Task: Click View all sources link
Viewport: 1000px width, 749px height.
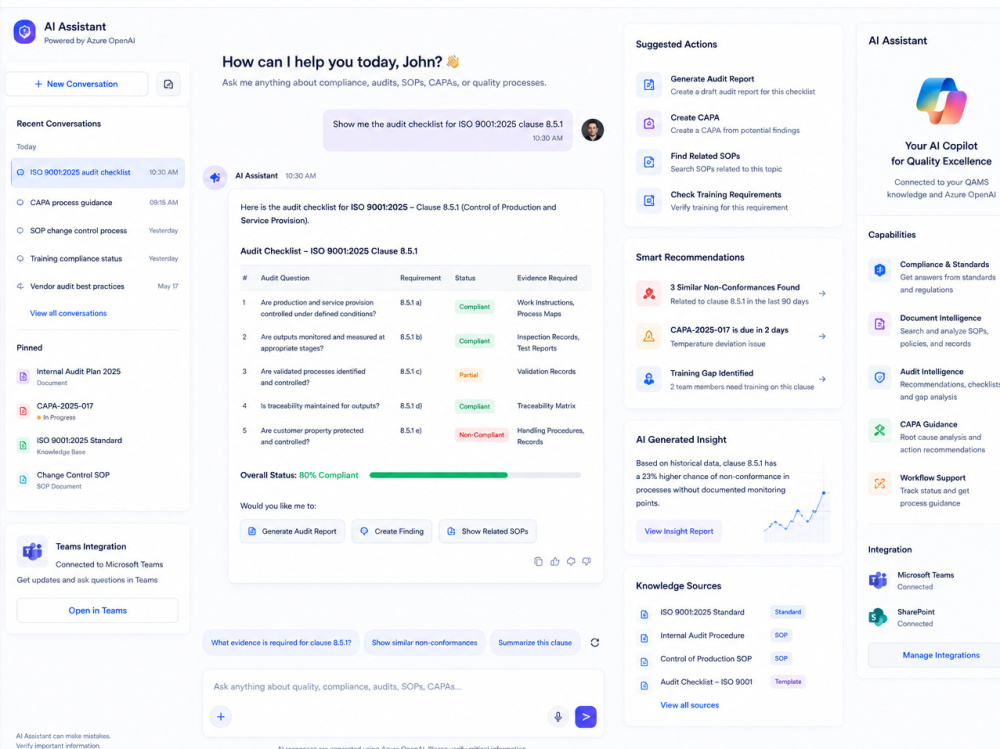Action: coord(689,706)
